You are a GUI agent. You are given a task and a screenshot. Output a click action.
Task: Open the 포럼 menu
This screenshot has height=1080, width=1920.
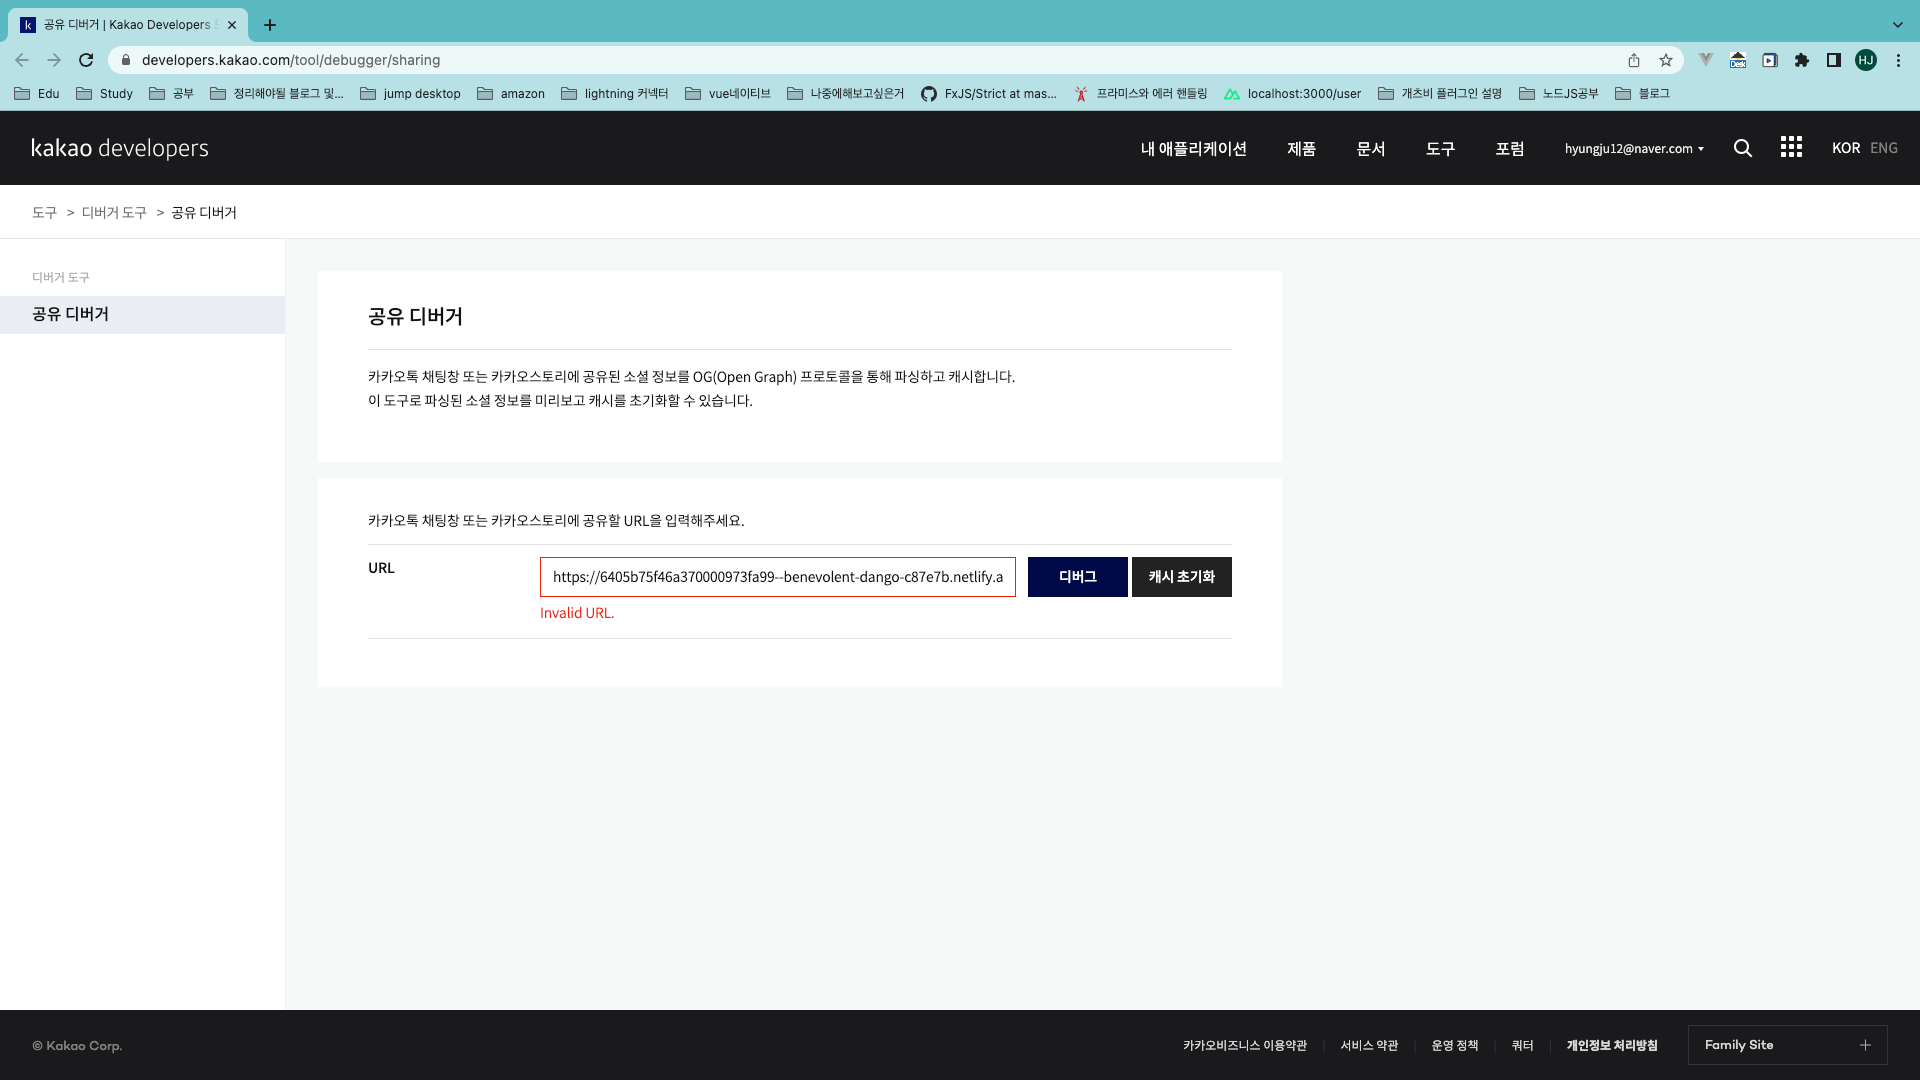pos(1509,148)
